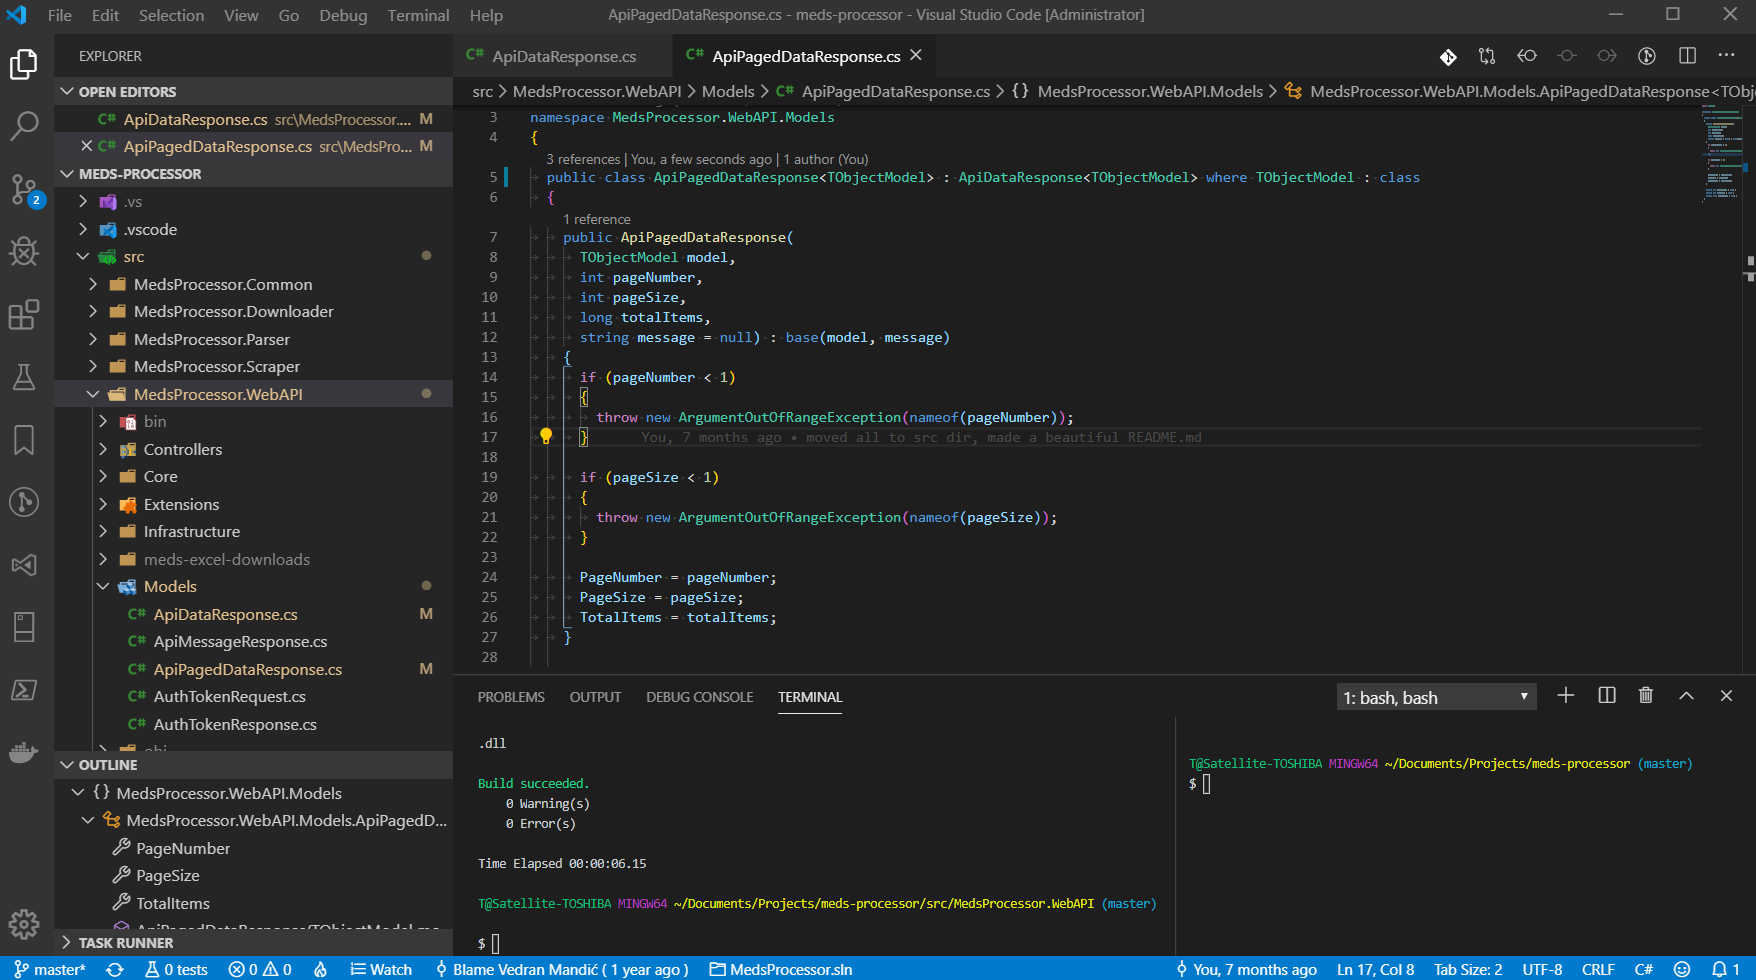Select PageSize in the Outline

(253, 875)
